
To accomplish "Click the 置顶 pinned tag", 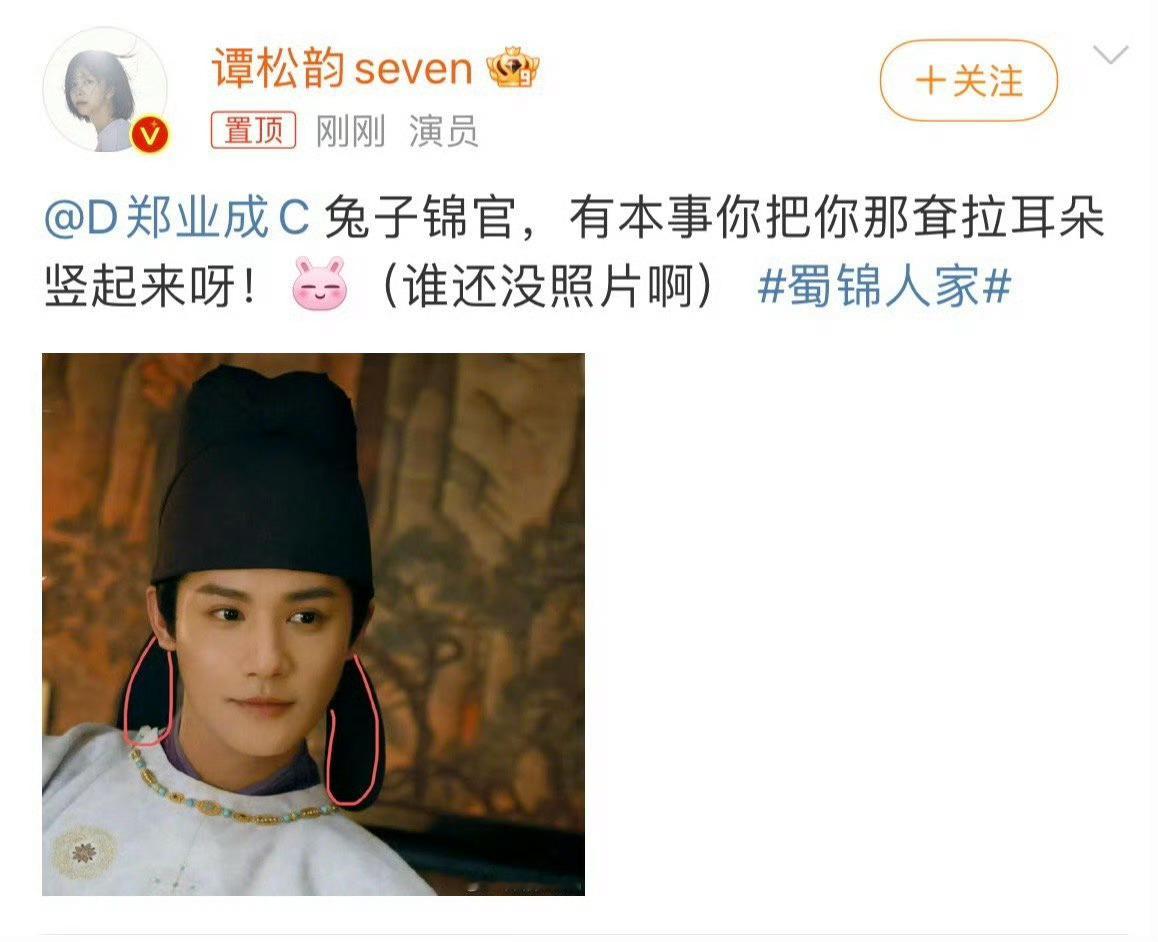I will [253, 131].
